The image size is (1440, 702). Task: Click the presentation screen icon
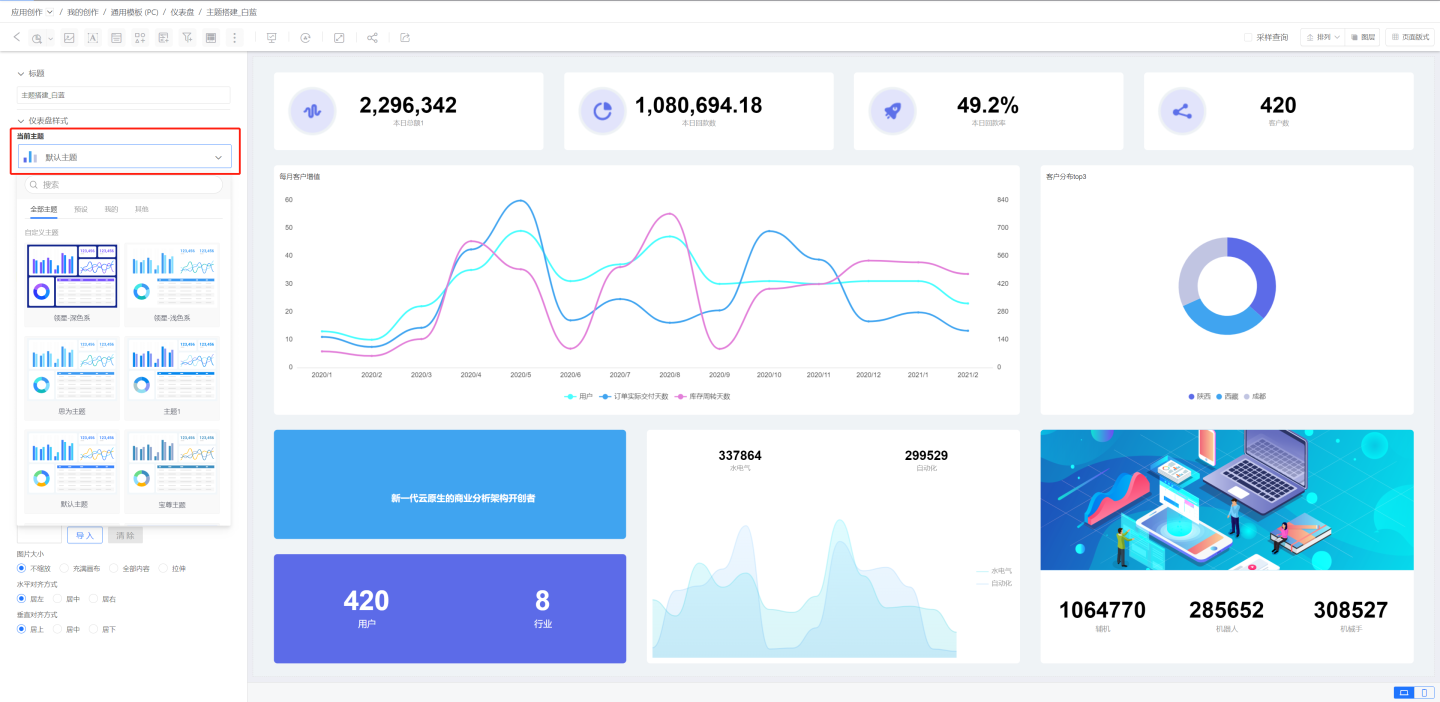pos(271,37)
